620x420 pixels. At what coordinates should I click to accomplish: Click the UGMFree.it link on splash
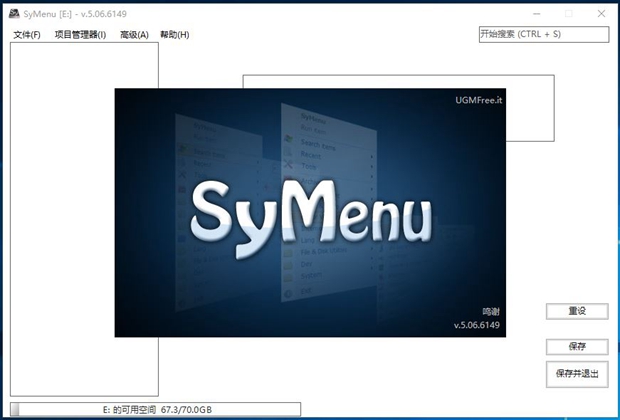click(478, 100)
